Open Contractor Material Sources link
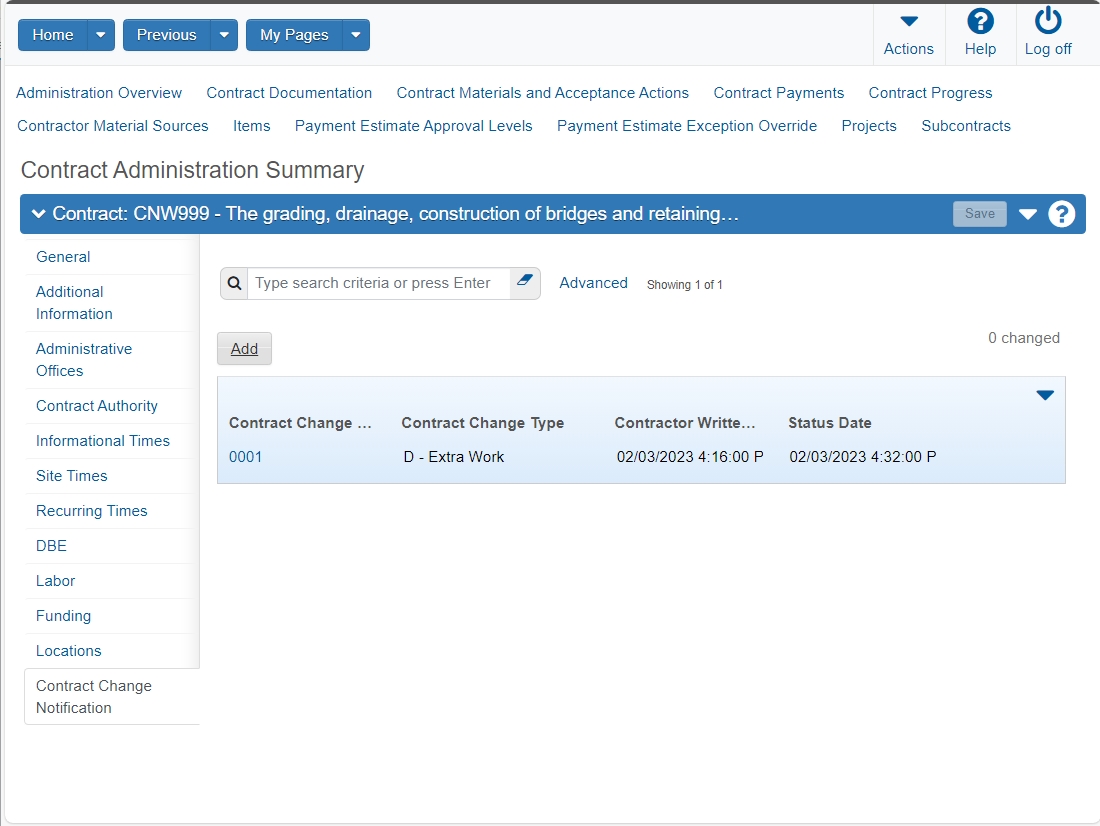This screenshot has width=1100, height=826. (x=113, y=126)
